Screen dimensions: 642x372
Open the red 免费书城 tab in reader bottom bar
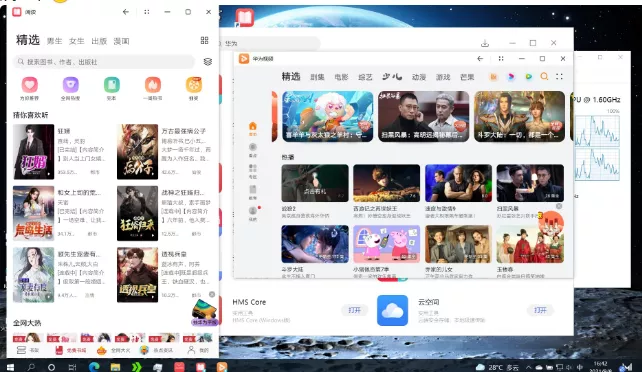pyautogui.click(x=71, y=350)
